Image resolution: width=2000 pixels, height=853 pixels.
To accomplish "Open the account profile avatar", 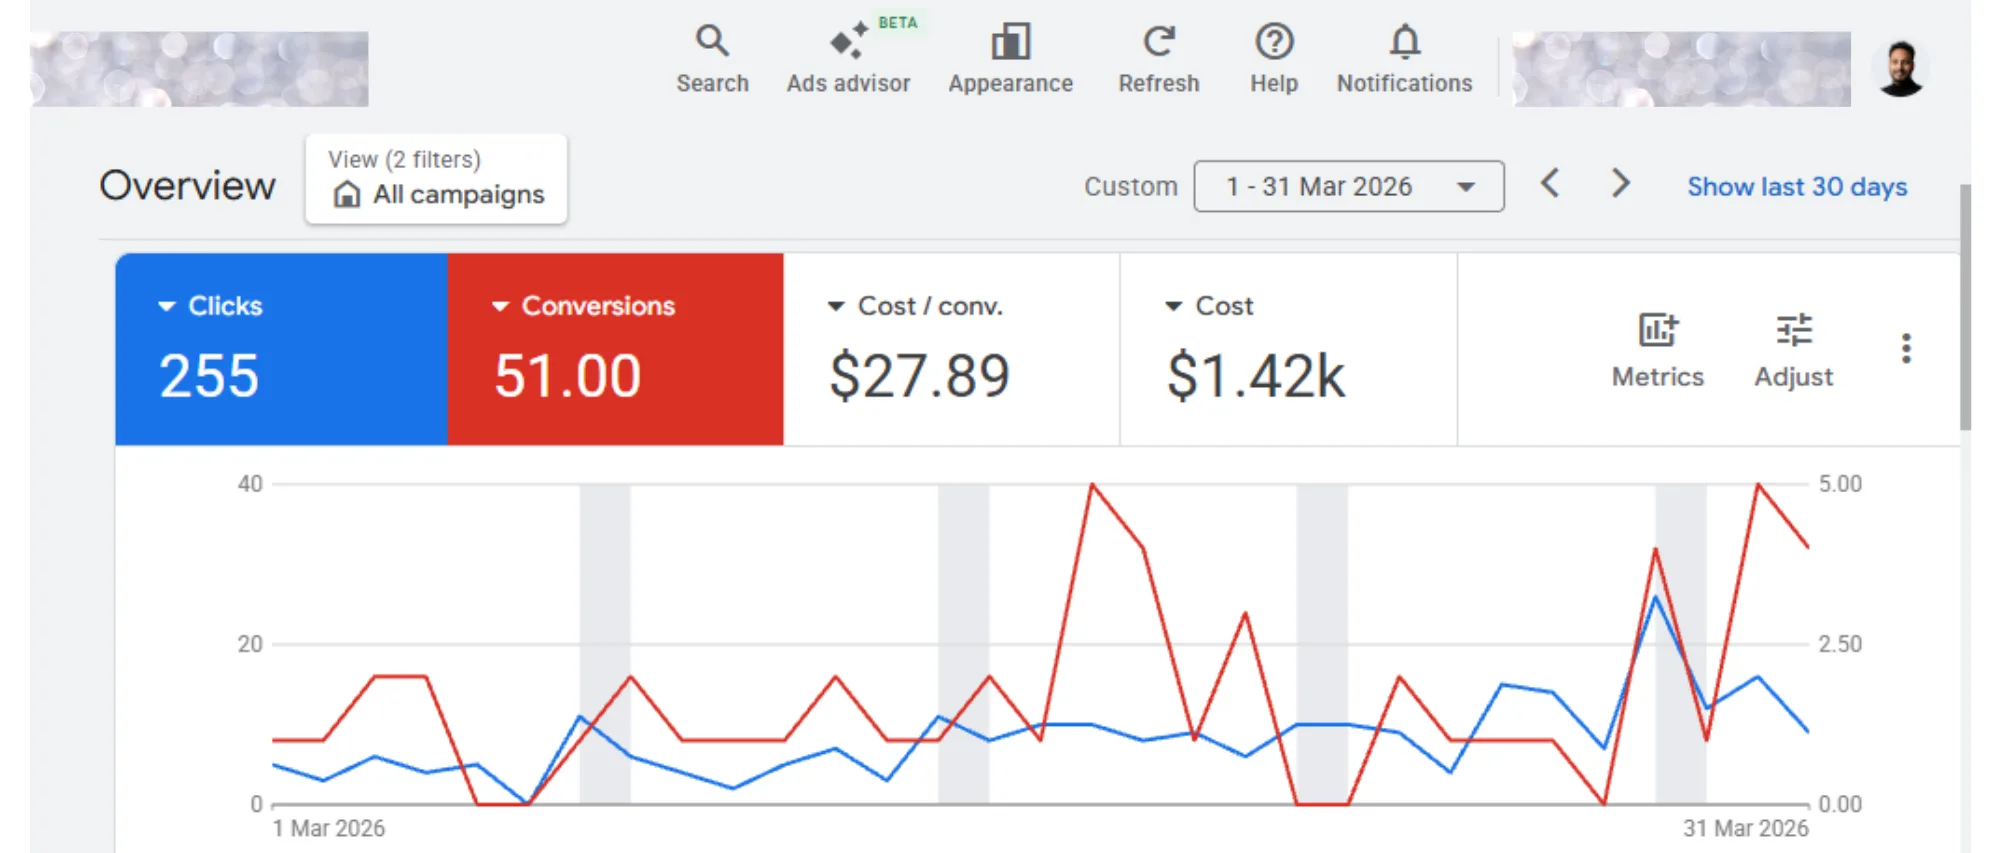I will [x=1901, y=69].
